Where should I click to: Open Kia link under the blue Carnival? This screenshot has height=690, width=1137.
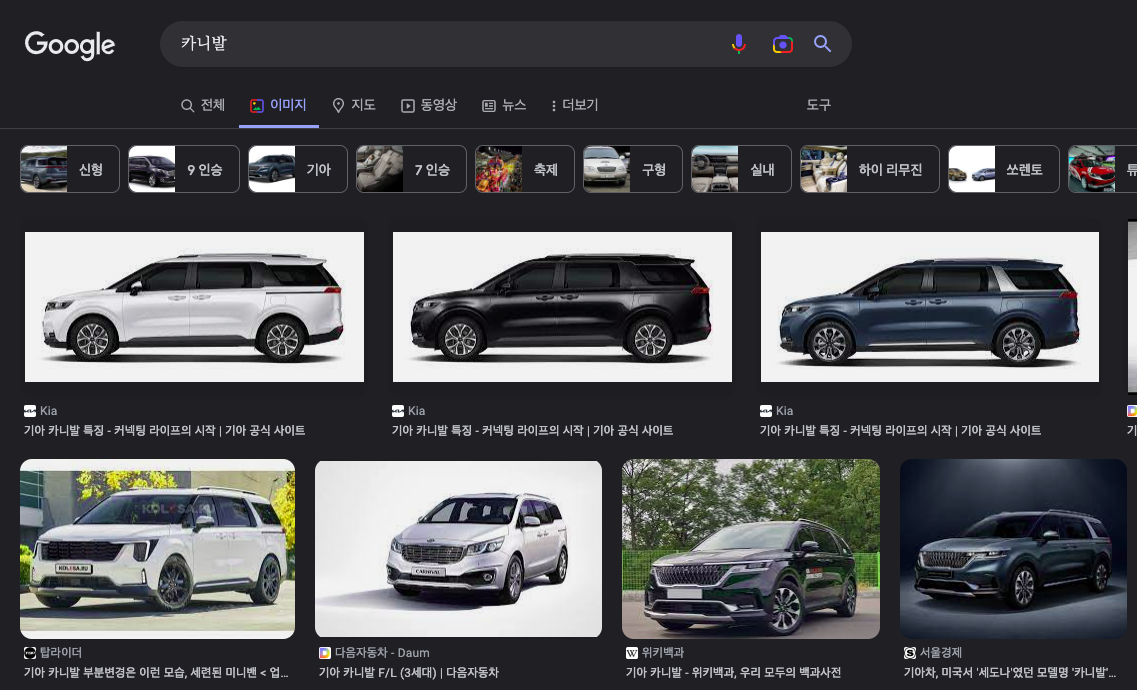[900, 431]
